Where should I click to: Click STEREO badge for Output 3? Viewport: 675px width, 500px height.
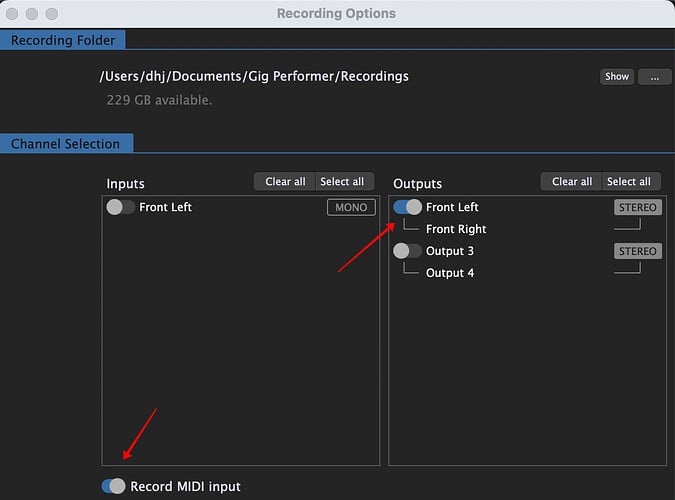636,252
